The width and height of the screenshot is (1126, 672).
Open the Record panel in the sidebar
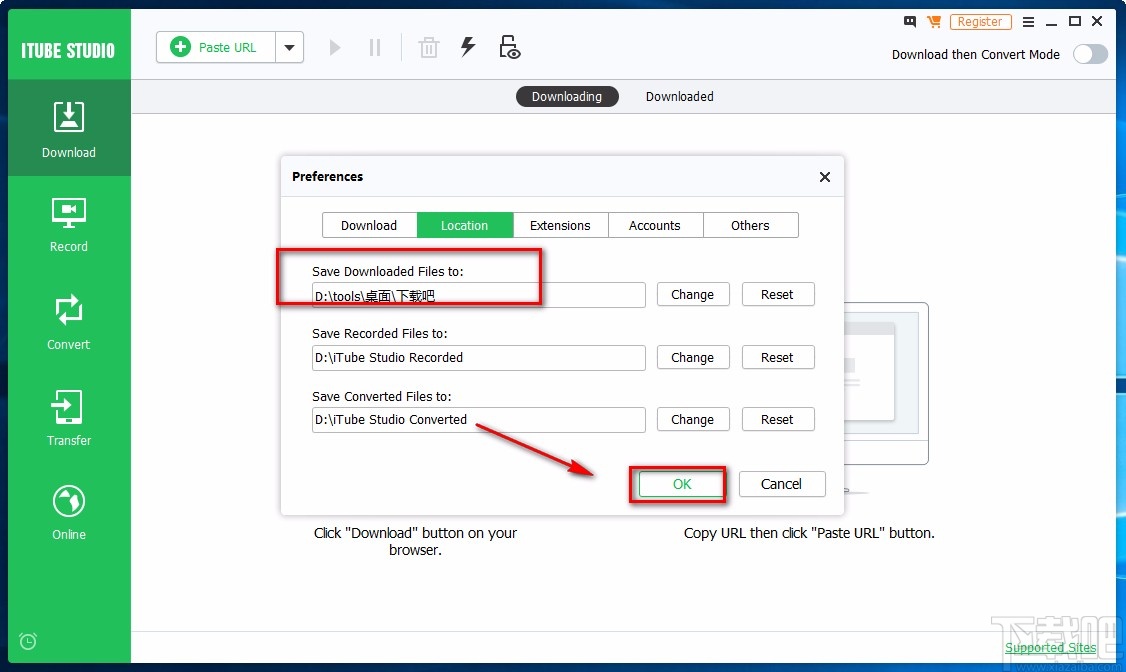point(68,222)
